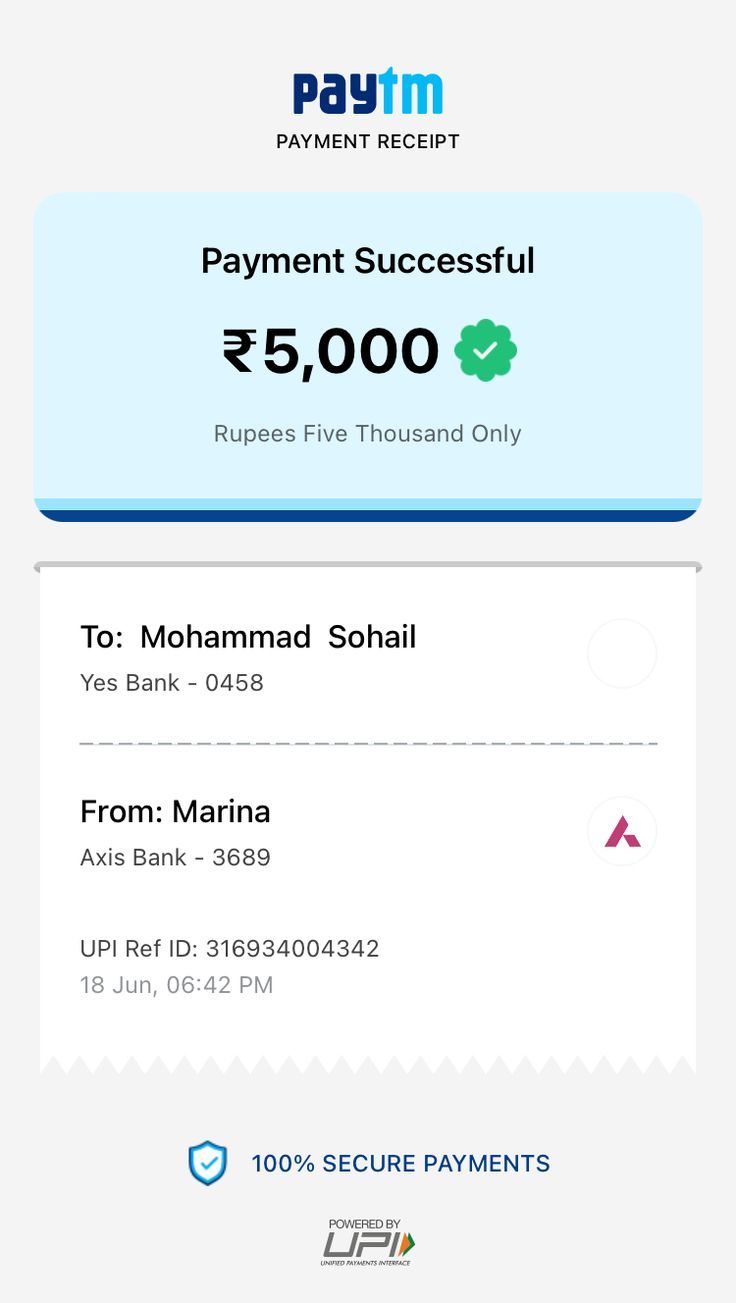Tap the ₹5,000 amount
The width and height of the screenshot is (736, 1303).
[x=331, y=351]
